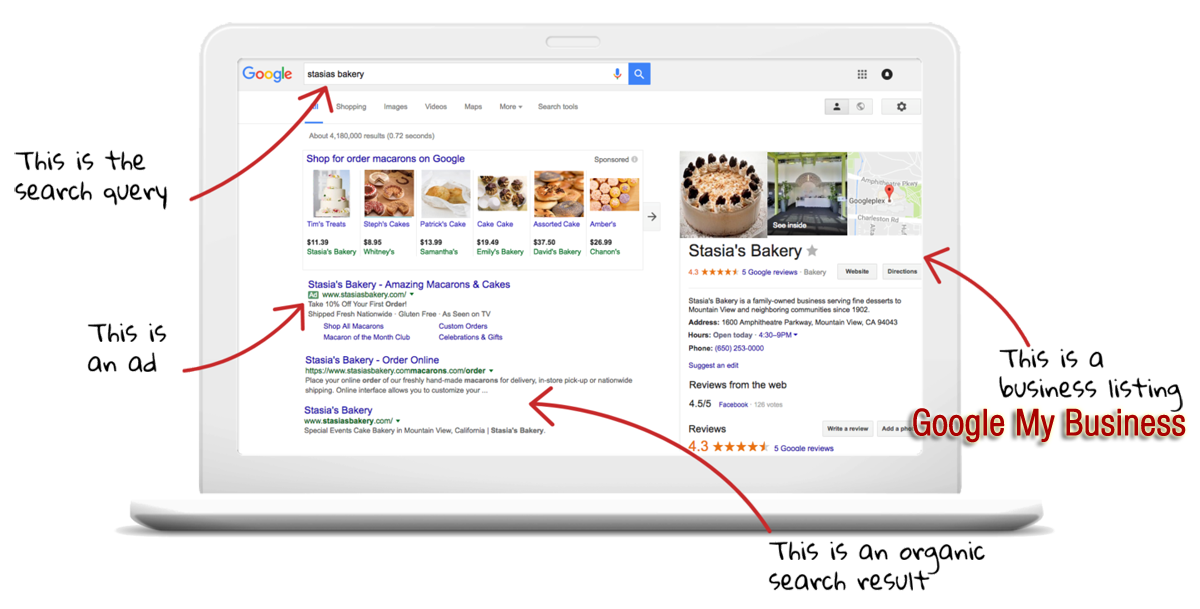Click the voice search microphone icon
The width and height of the screenshot is (1200, 609).
pyautogui.click(x=618, y=74)
